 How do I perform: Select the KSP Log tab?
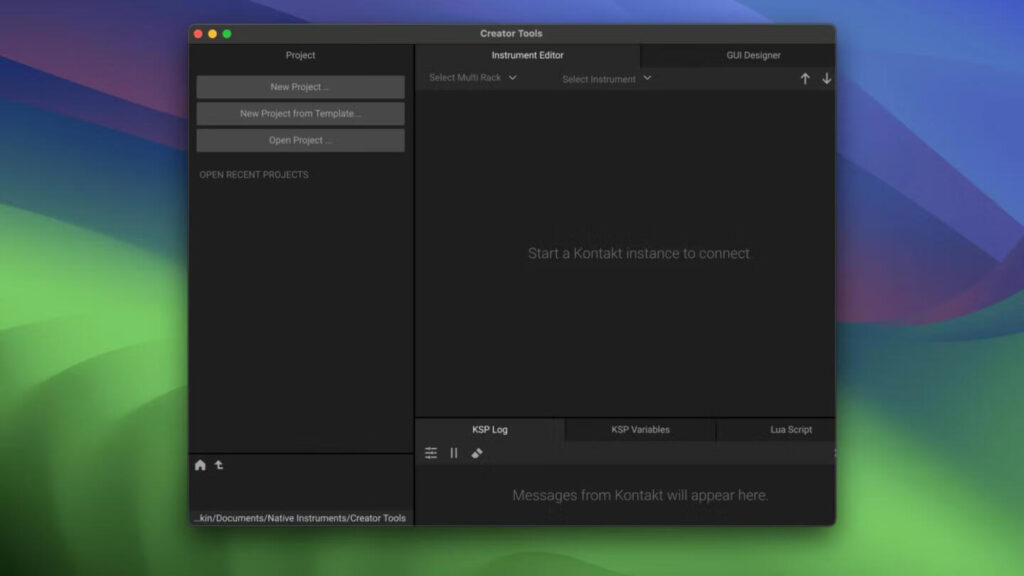click(488, 429)
